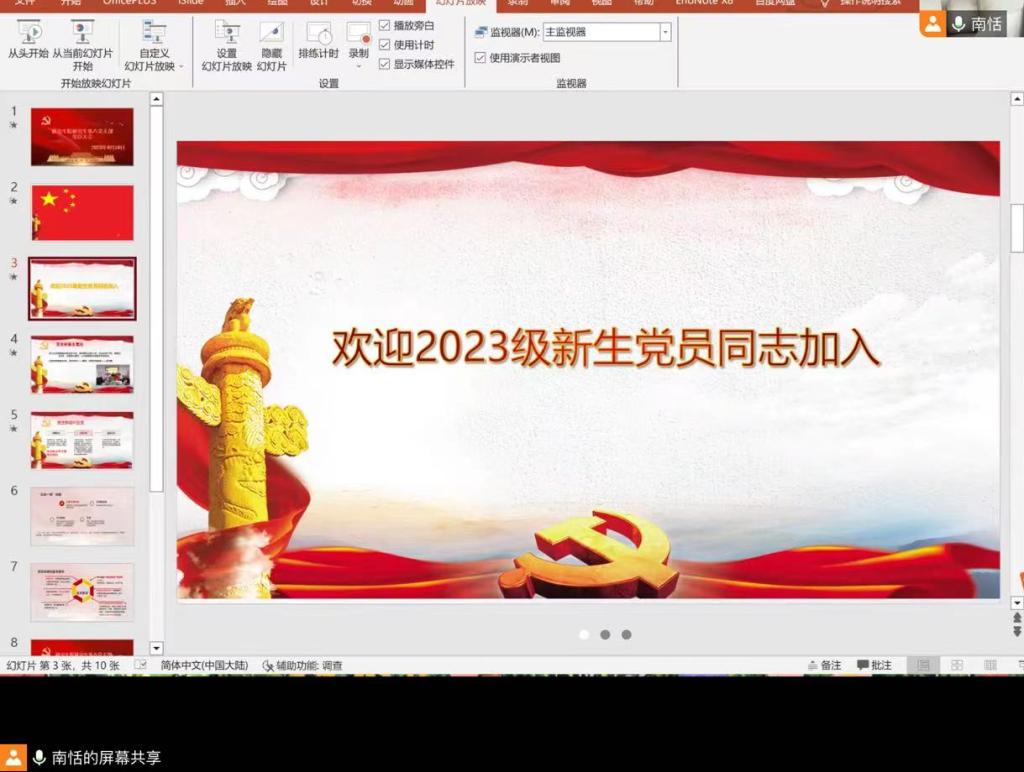Click thumbnail pane scroll-up arrow

[x=156, y=99]
